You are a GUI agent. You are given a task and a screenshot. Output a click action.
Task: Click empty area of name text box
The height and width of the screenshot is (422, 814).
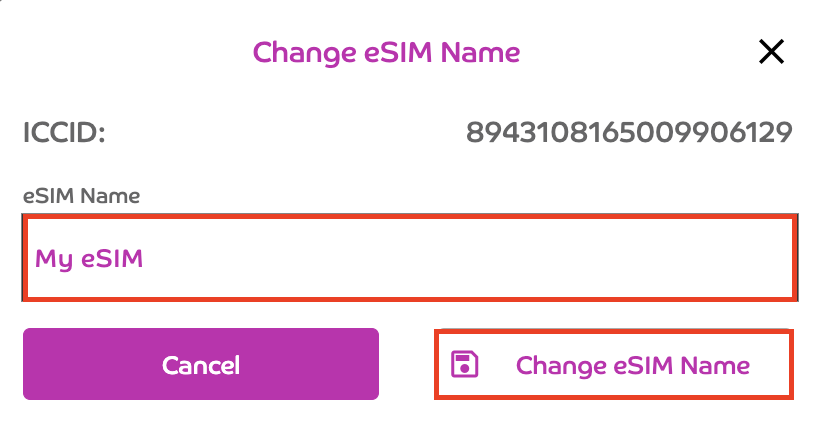[x=500, y=259]
